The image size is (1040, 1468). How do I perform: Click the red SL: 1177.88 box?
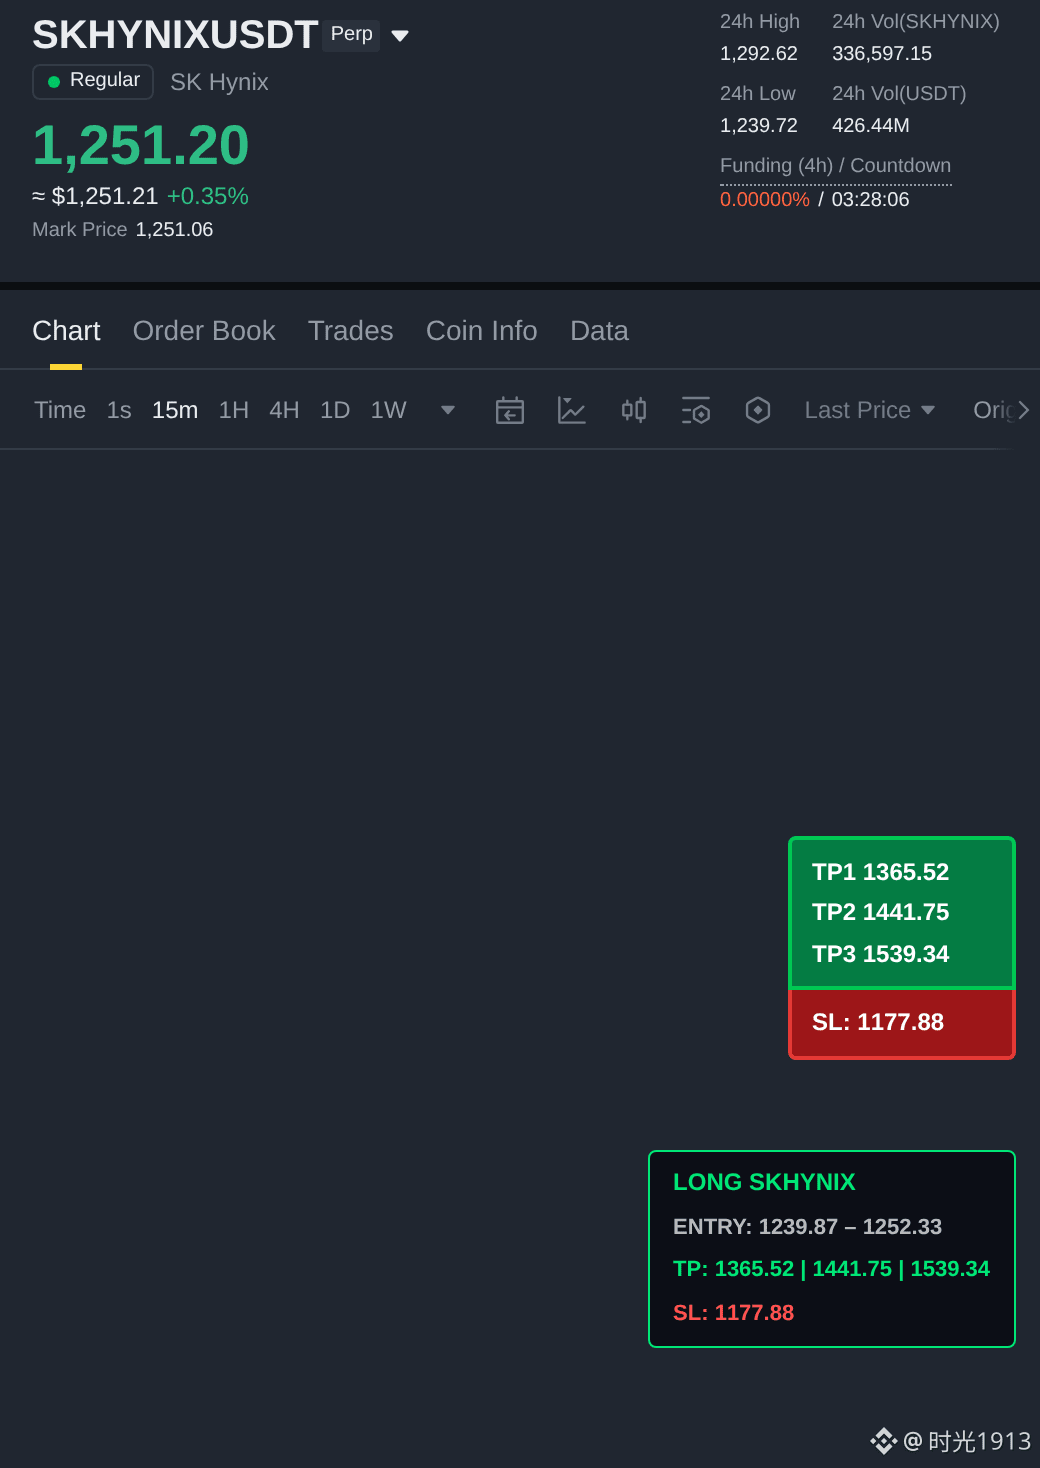[x=902, y=1023]
